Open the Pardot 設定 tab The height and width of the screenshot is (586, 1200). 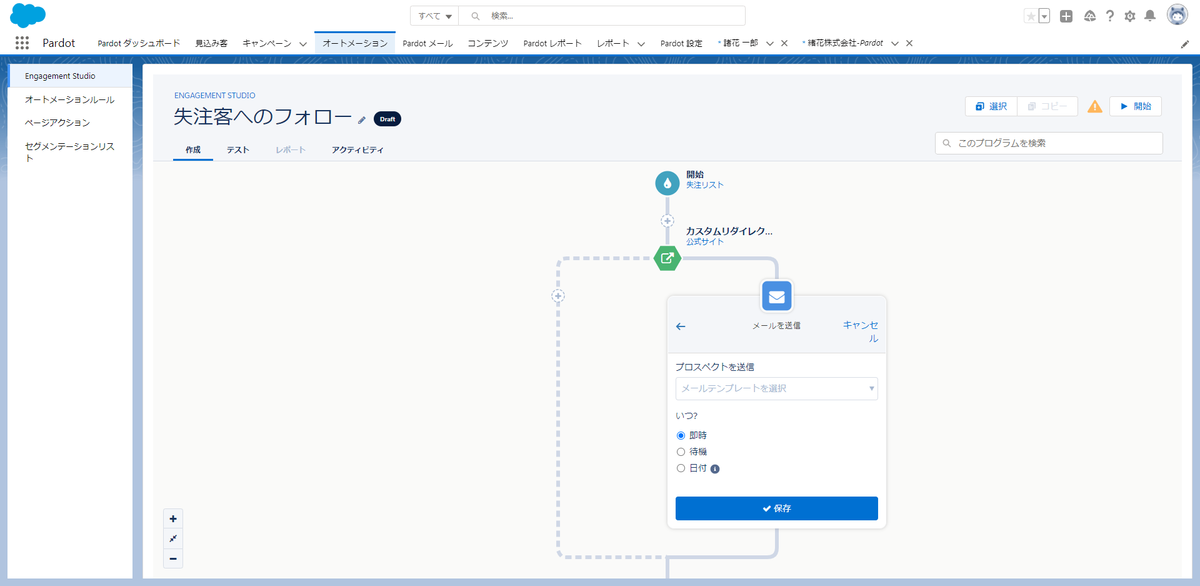[x=682, y=44]
